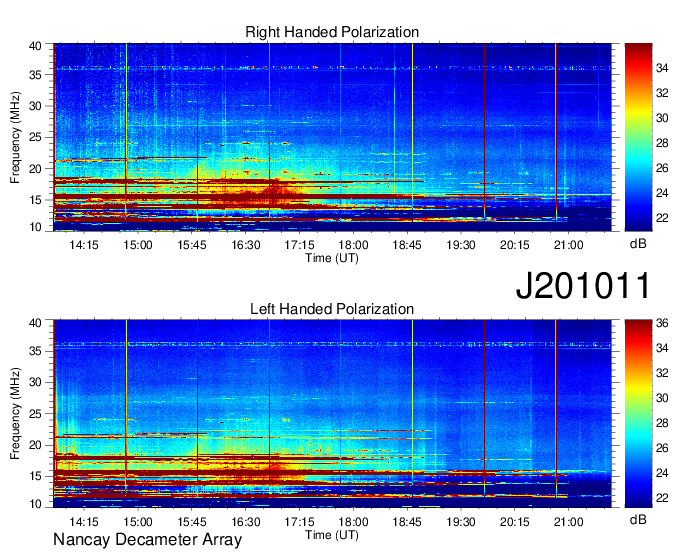The width and height of the screenshot is (680, 552).
Task: Click the 25 frequency tick of the upper plot
Action: pyautogui.click(x=35, y=137)
